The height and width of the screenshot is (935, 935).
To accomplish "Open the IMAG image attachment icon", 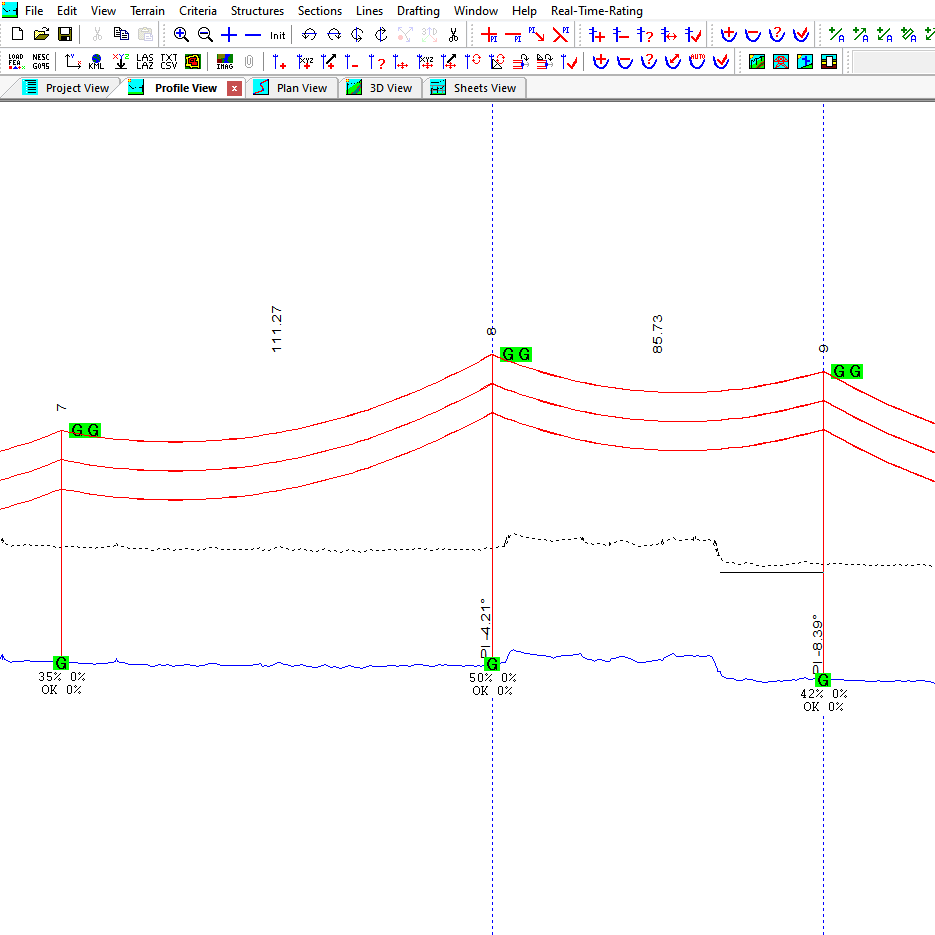I will point(225,61).
